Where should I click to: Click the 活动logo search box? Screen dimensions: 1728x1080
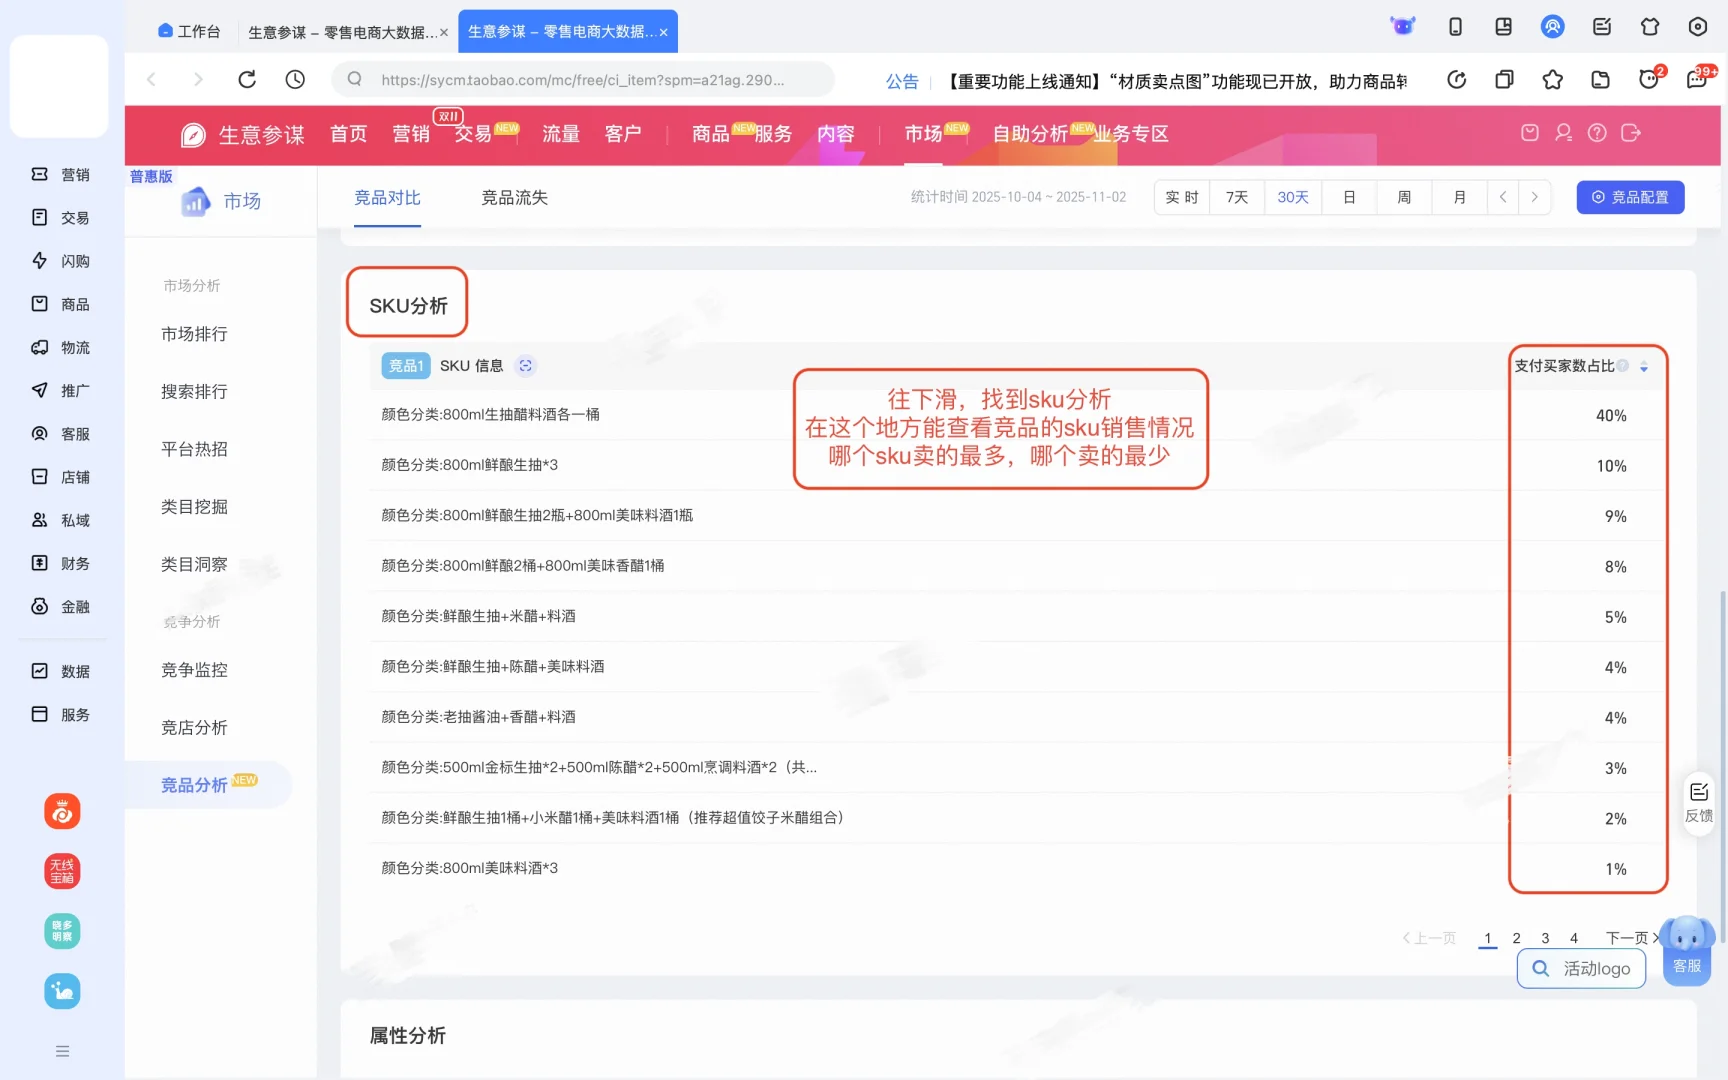(1582, 968)
